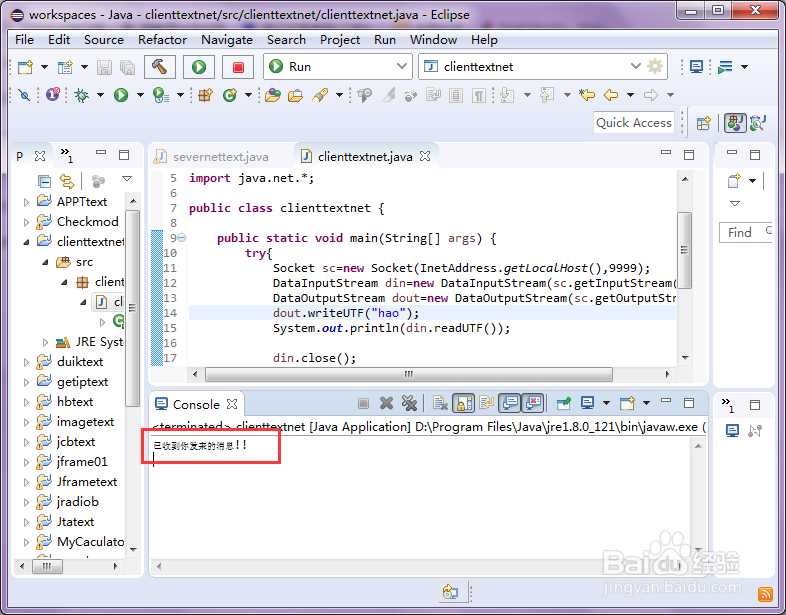Click the editor vertical scrollbar thumb
786x615 pixels.
tap(684, 250)
